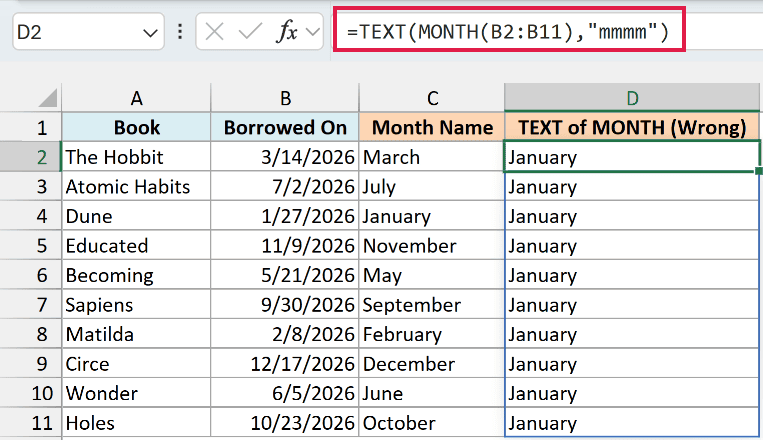Select cell containing Matilda

pos(136,334)
